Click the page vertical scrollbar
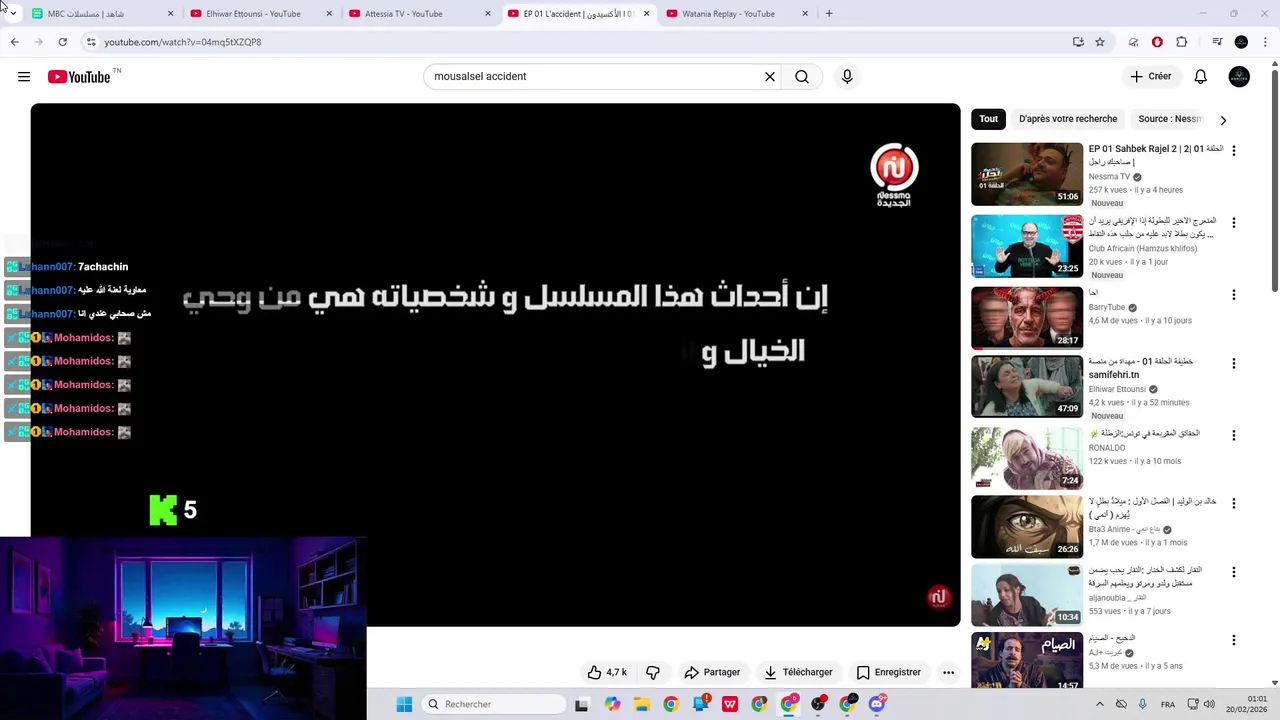The image size is (1280, 720). [1274, 180]
